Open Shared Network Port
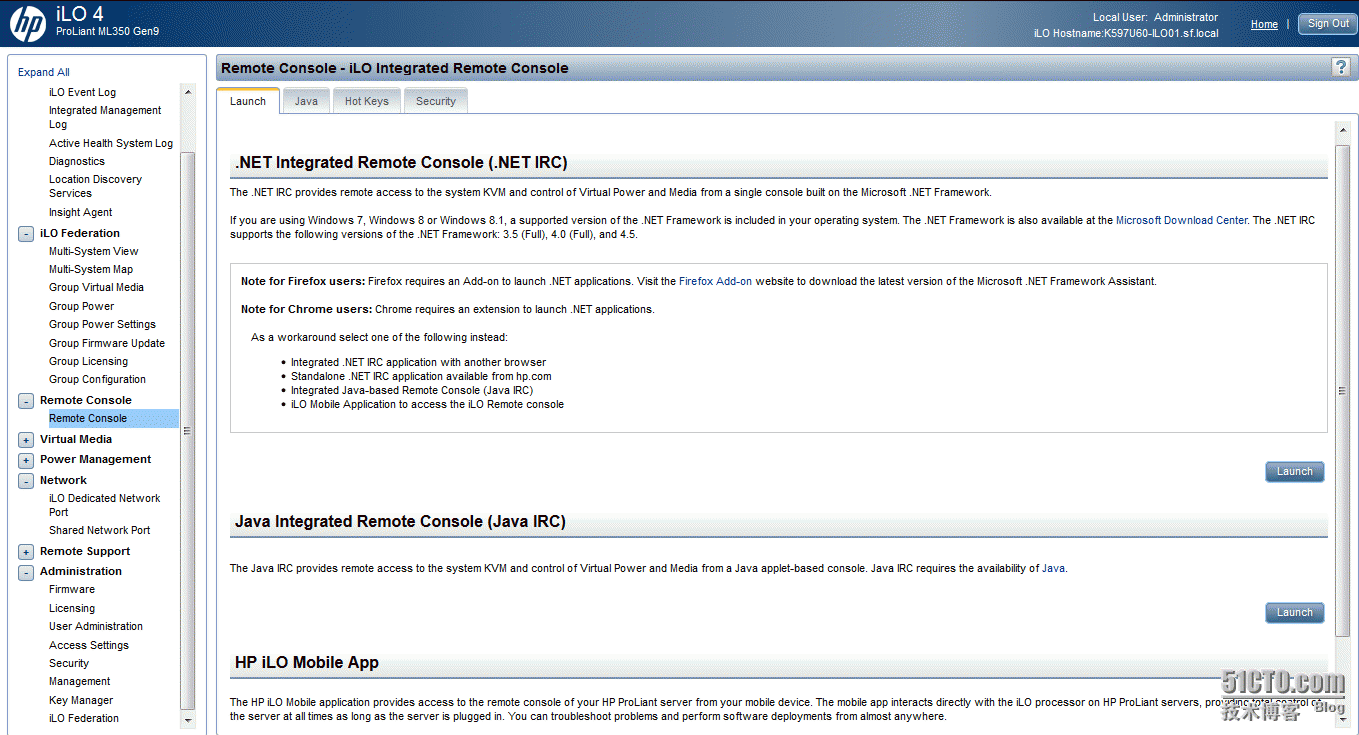 click(100, 530)
